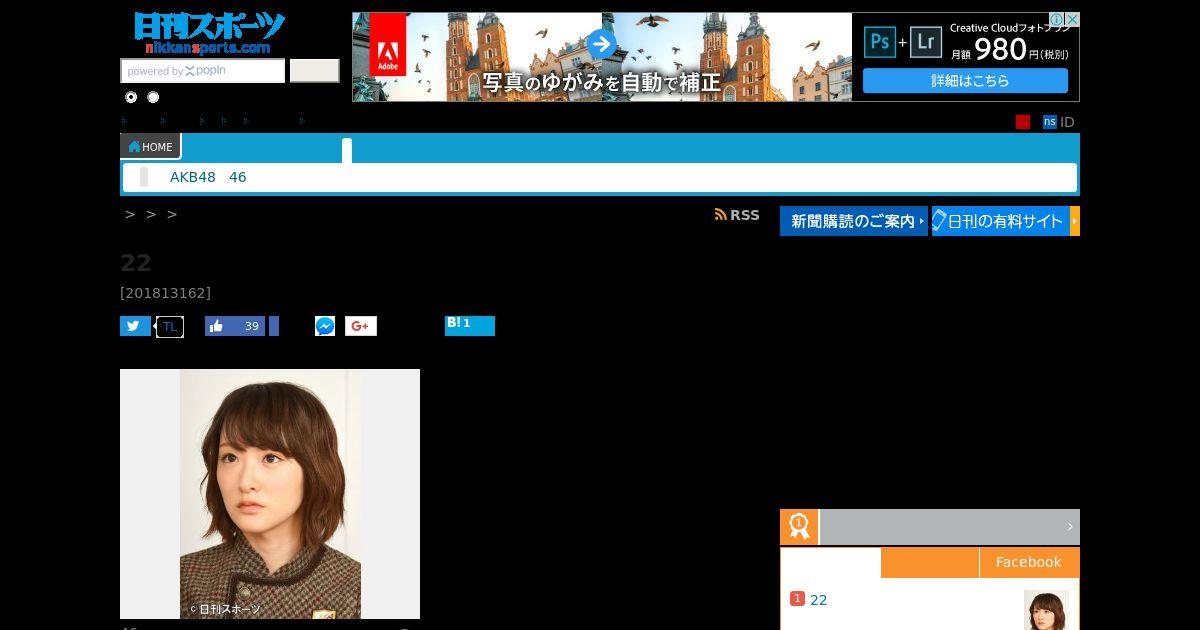Open the rank 1 article thumbnail
The image size is (1200, 630).
click(x=1046, y=610)
